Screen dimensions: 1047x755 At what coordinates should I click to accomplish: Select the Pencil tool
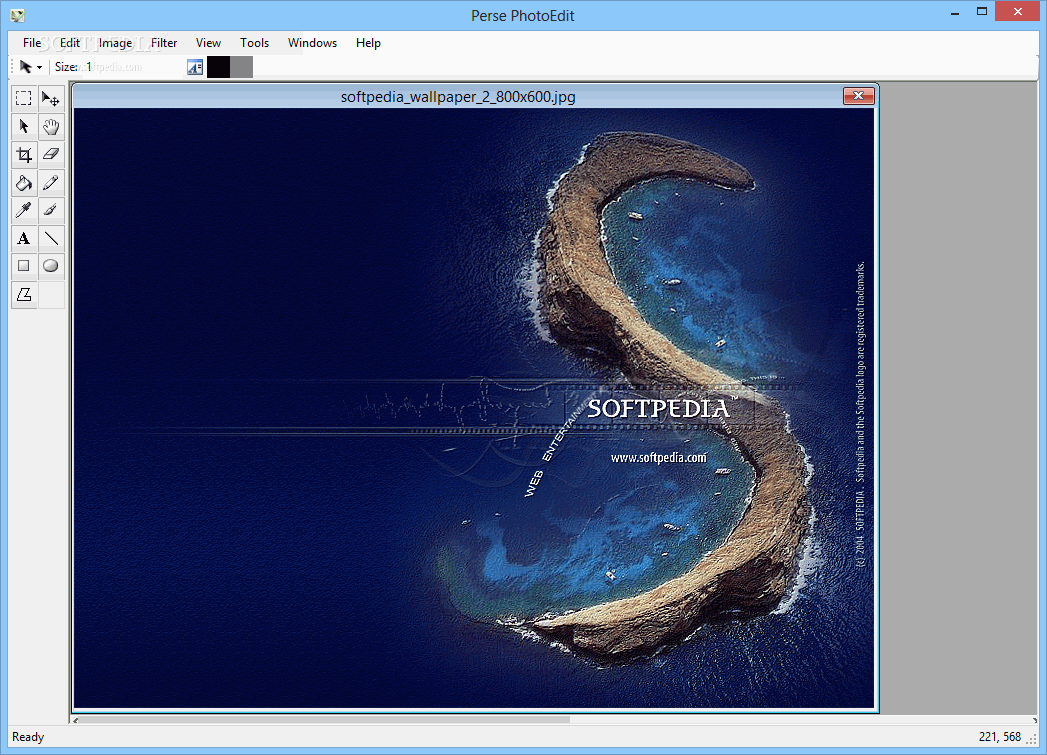pos(51,182)
